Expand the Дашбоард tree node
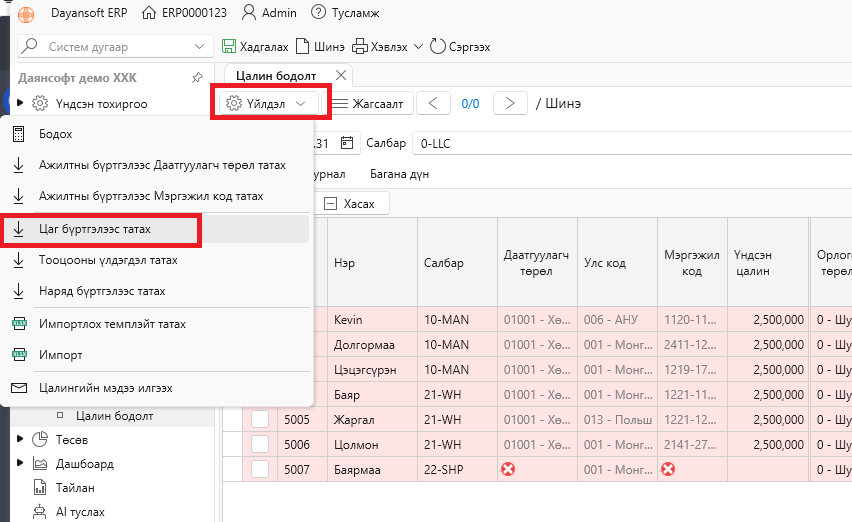 point(20,463)
